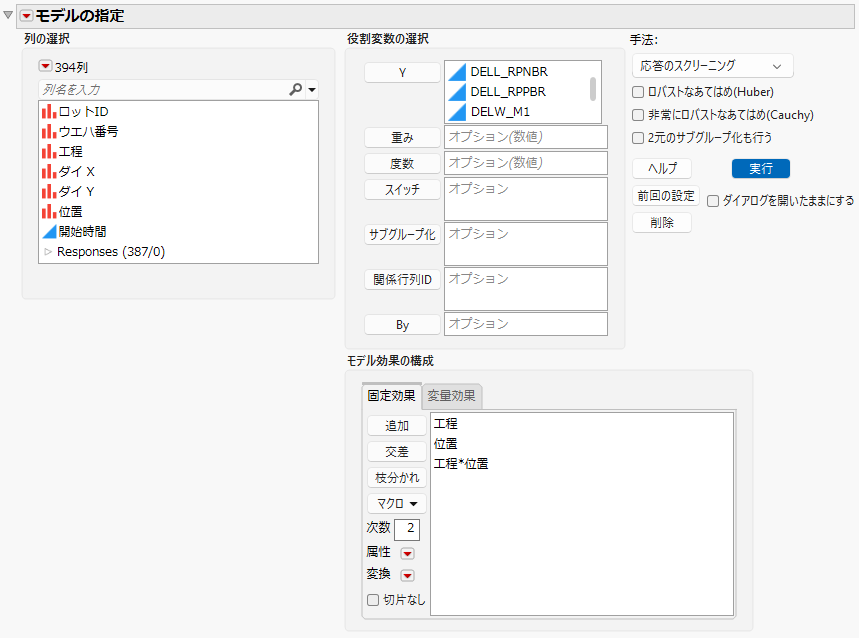Enable 非常にロバストなあてはめ(Cauchy) checkbox
Viewport: 859px width, 638px height.
tap(638, 115)
